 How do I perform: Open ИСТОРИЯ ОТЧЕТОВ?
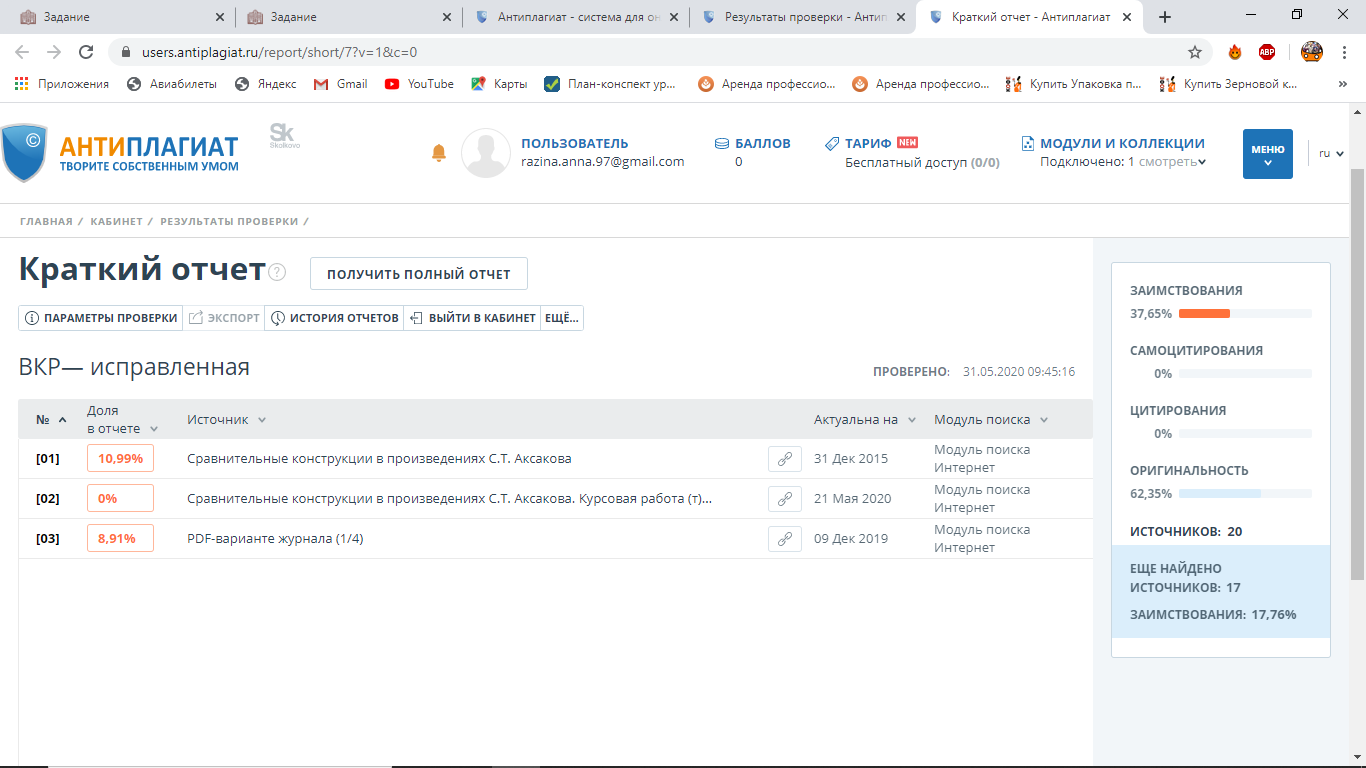coord(334,318)
